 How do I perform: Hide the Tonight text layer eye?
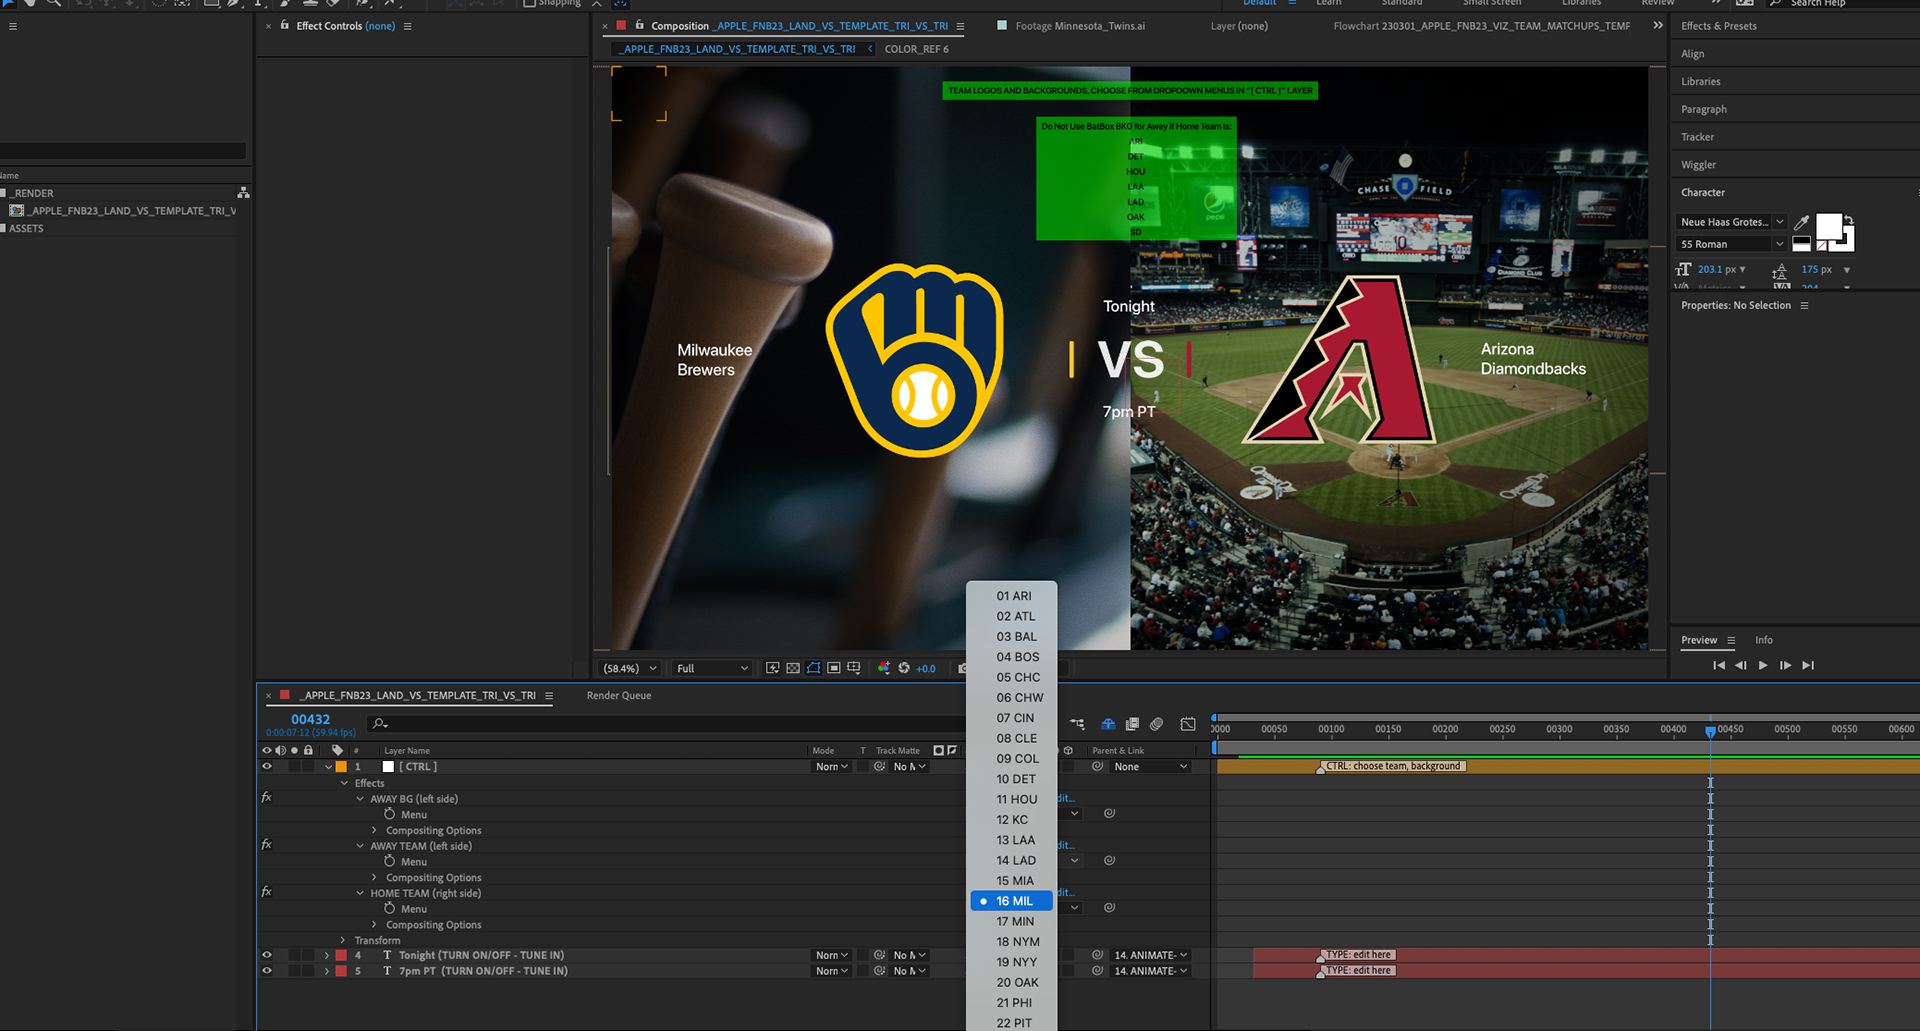[267, 955]
